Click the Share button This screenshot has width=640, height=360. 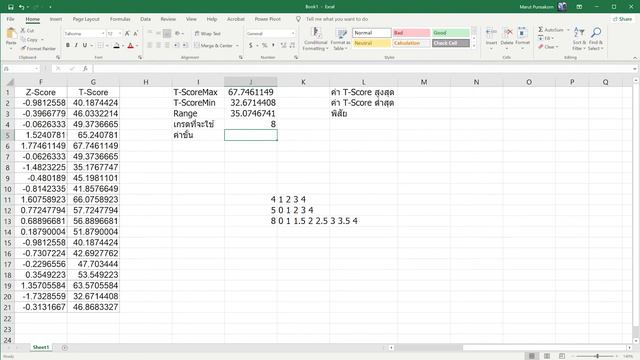(622, 19)
